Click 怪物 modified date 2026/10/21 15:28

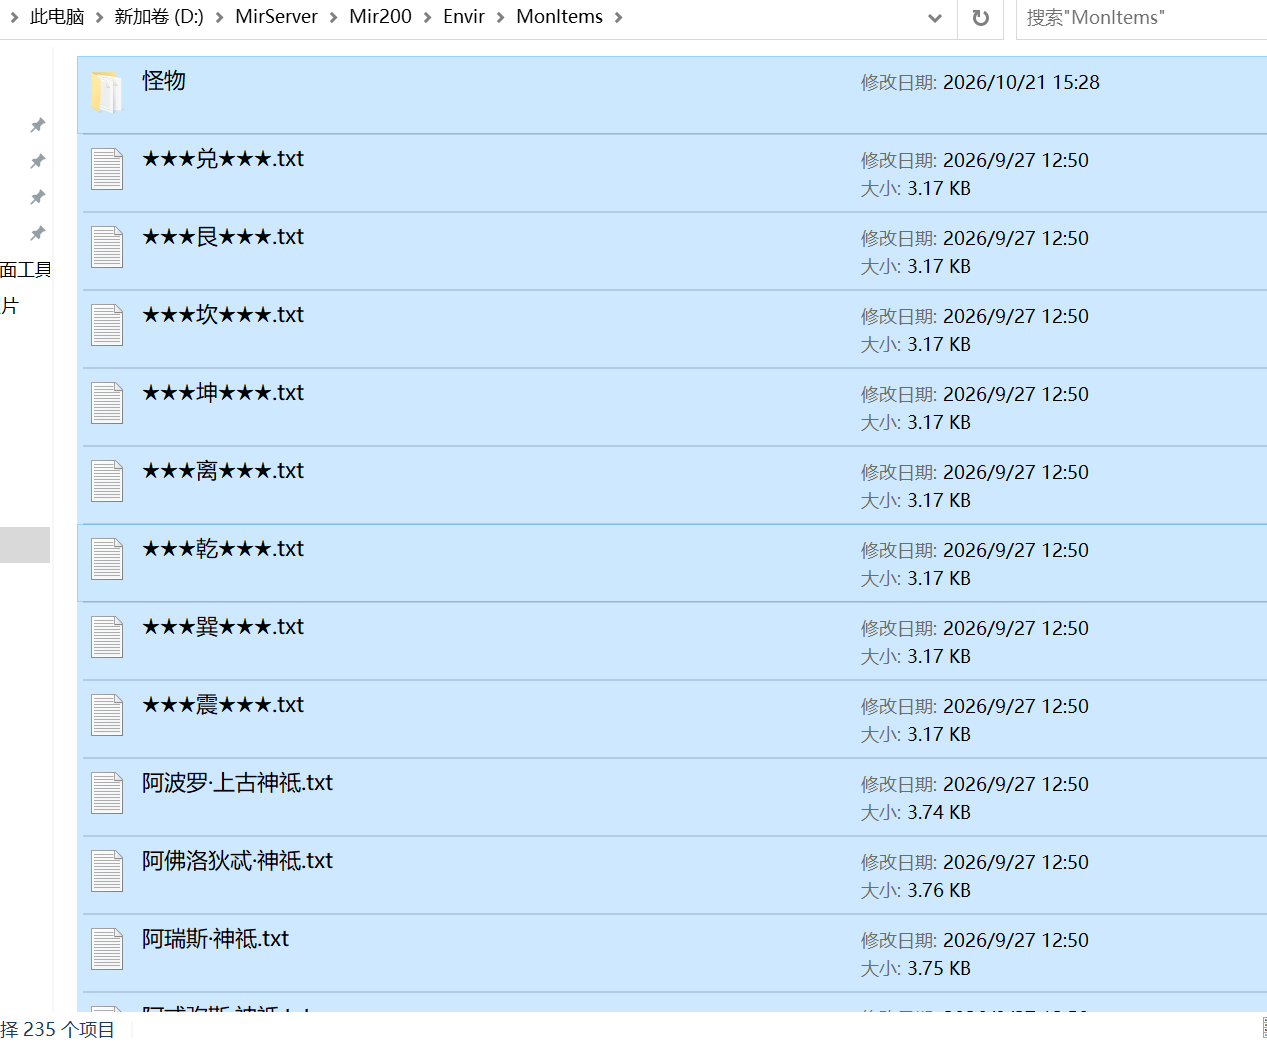click(1021, 83)
